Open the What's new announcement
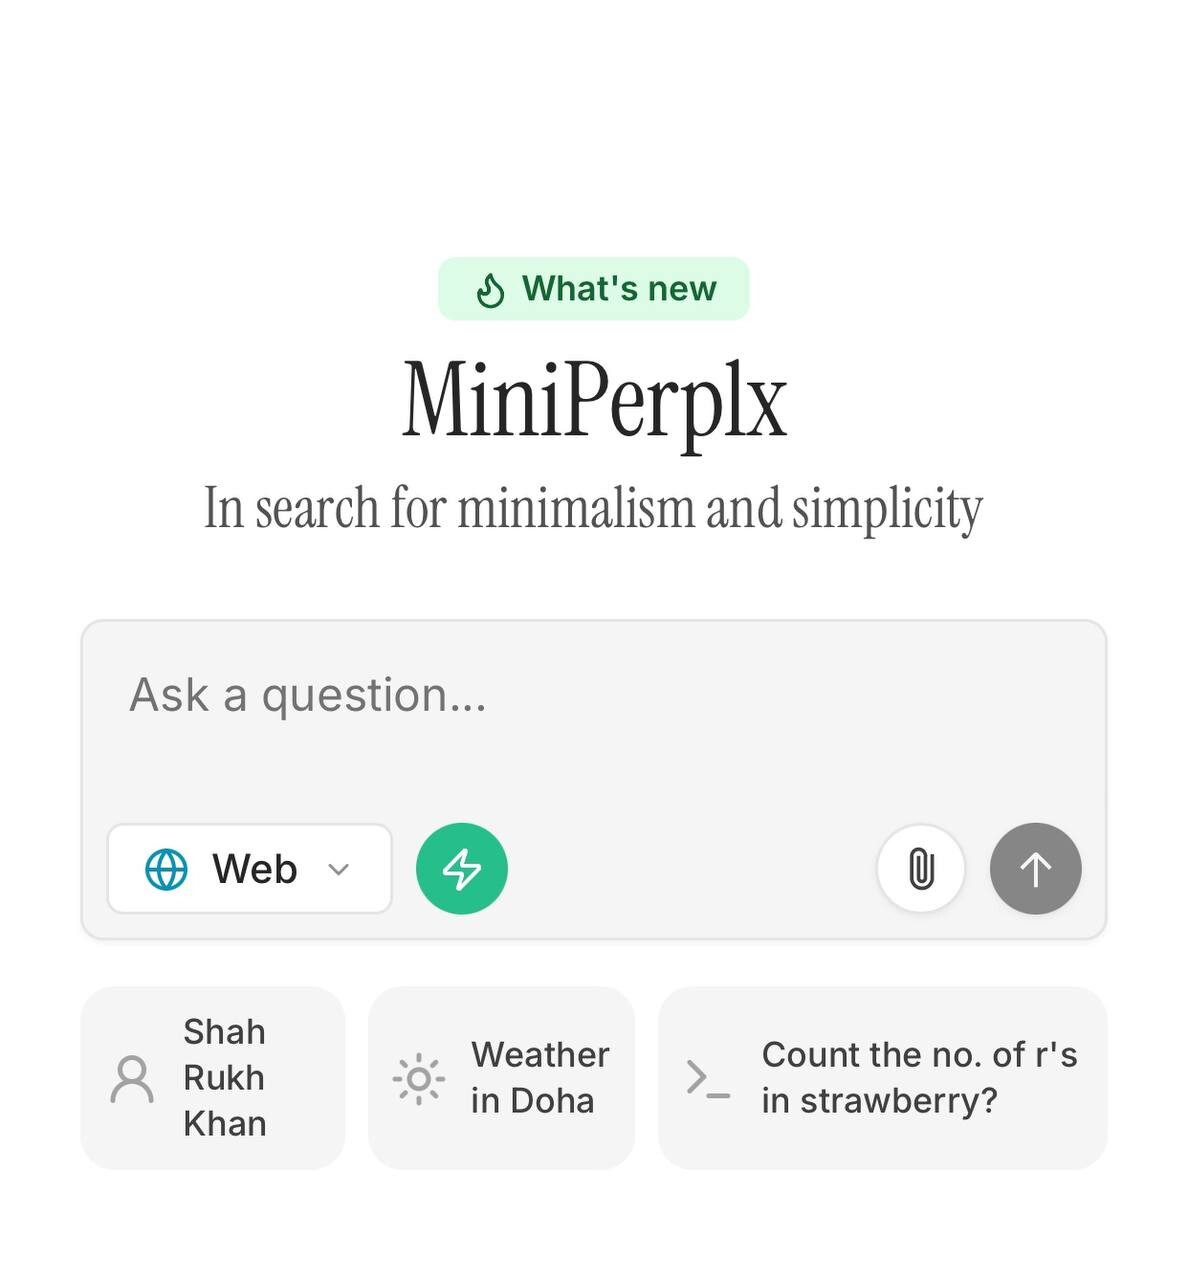This screenshot has width=1188, height=1280. 593,289
